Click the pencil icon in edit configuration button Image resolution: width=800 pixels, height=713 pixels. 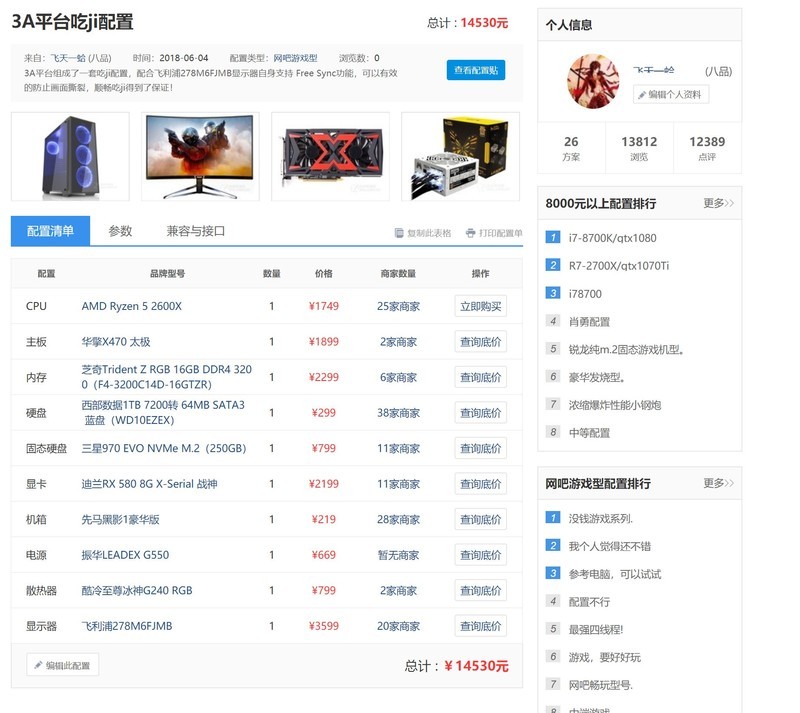pyautogui.click(x=38, y=665)
